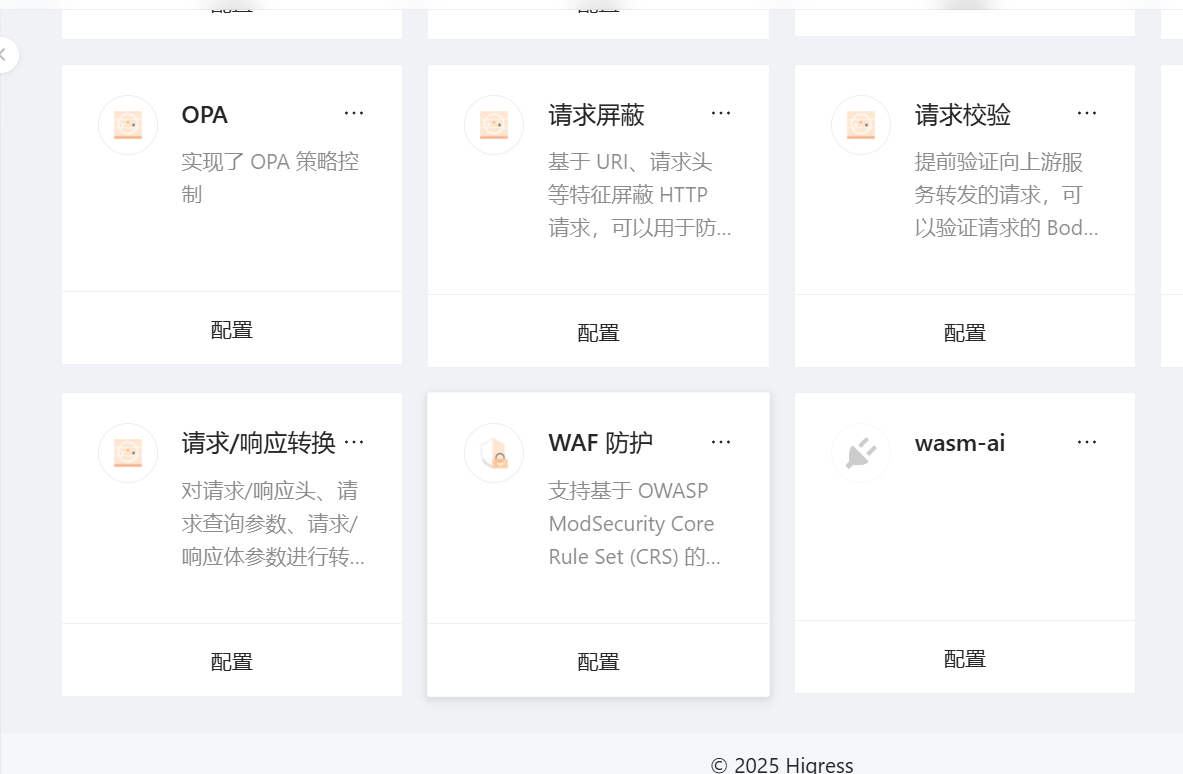Open the more options menu for 请求校验

1087,114
